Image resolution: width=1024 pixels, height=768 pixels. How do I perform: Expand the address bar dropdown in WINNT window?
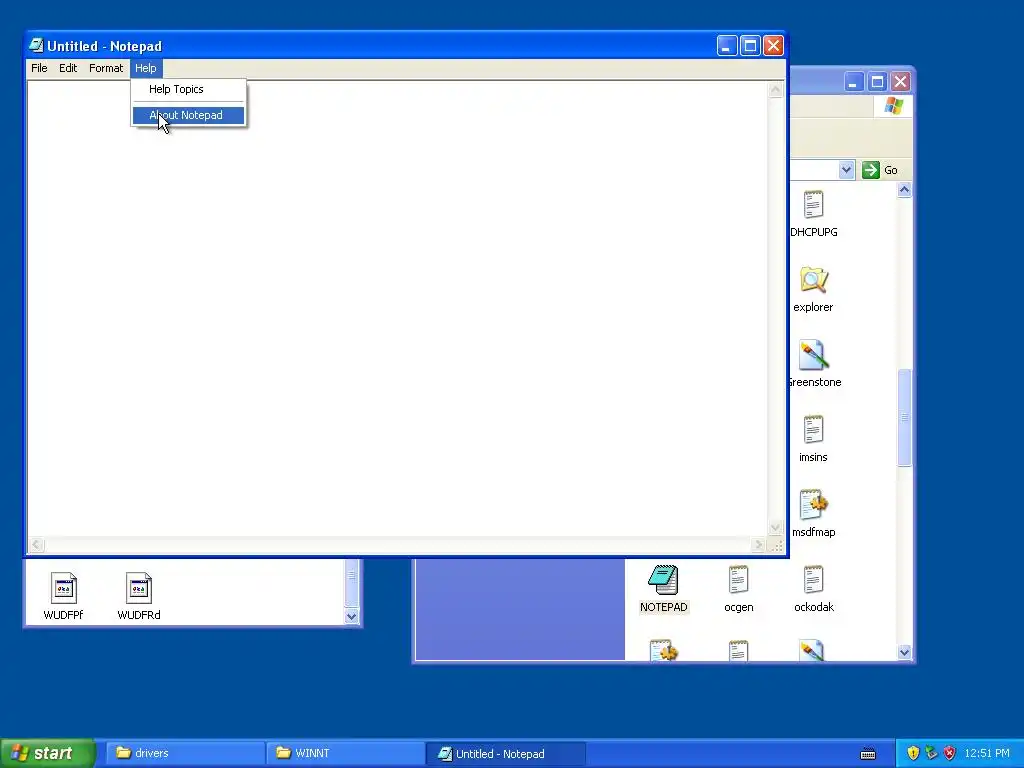pos(846,170)
